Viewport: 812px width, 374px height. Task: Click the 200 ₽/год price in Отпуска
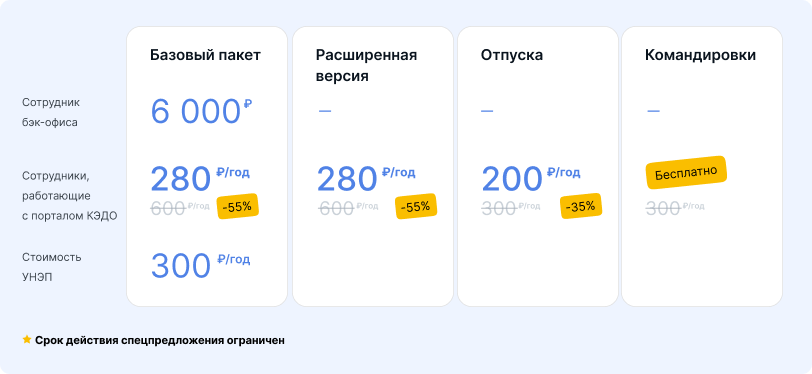click(531, 179)
